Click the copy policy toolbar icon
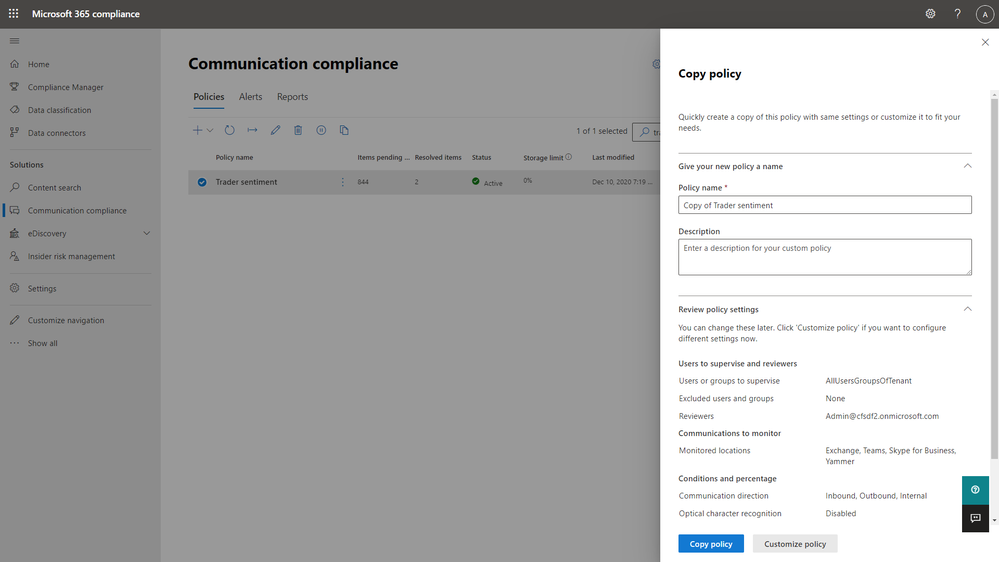The height and width of the screenshot is (562, 999). (x=344, y=130)
